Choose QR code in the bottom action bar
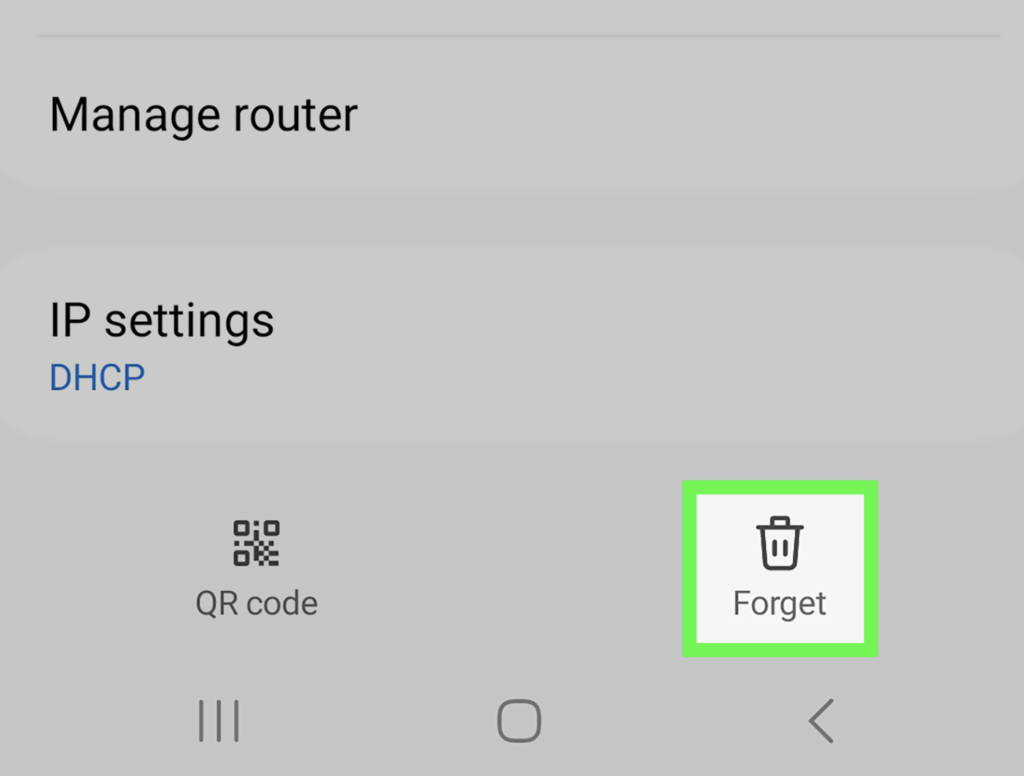Screen dimensions: 1024x776 pos(256,568)
